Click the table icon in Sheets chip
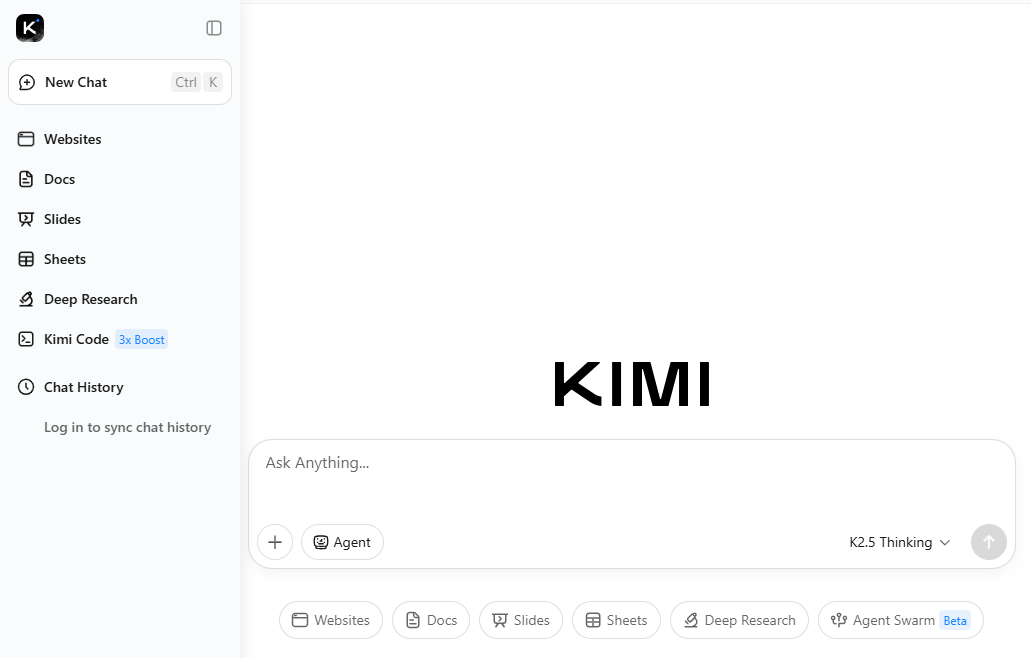The image size is (1031, 658). pyautogui.click(x=593, y=621)
